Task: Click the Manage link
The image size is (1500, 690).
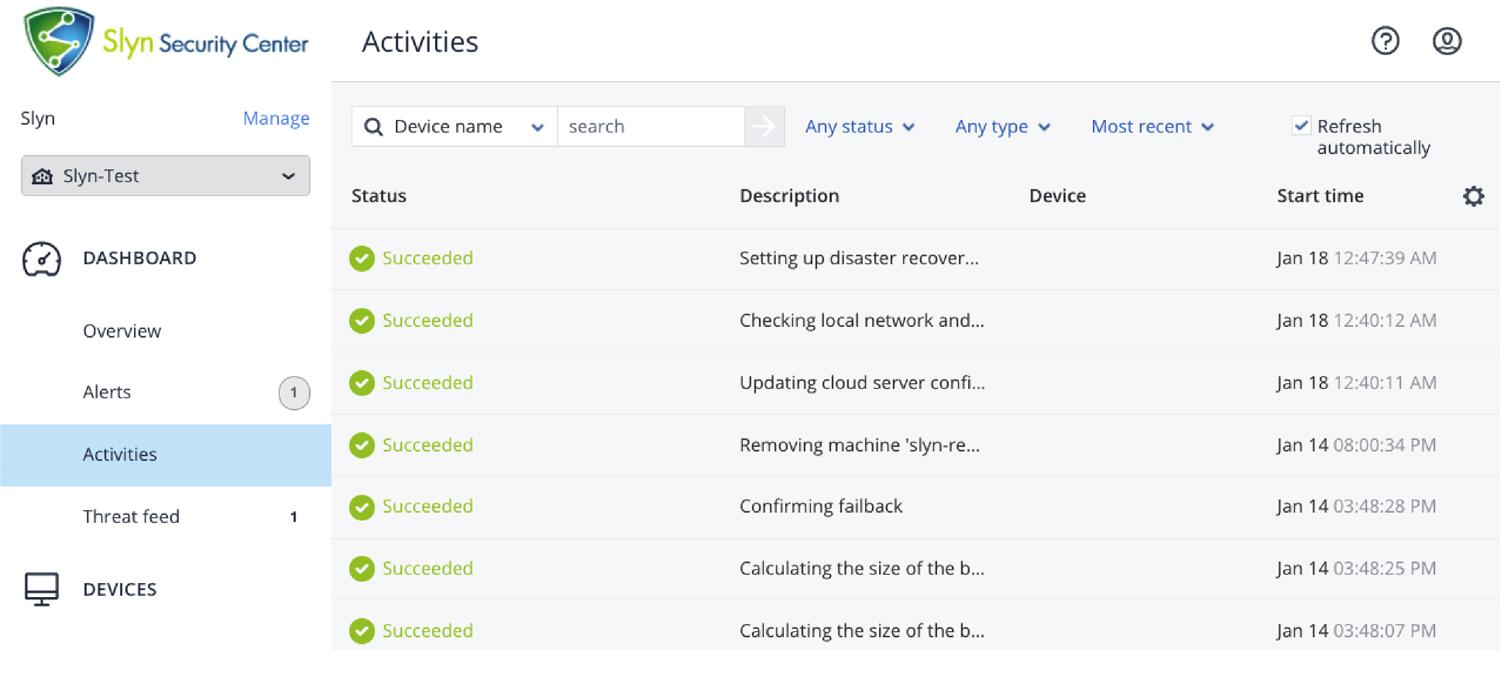Action: click(276, 118)
